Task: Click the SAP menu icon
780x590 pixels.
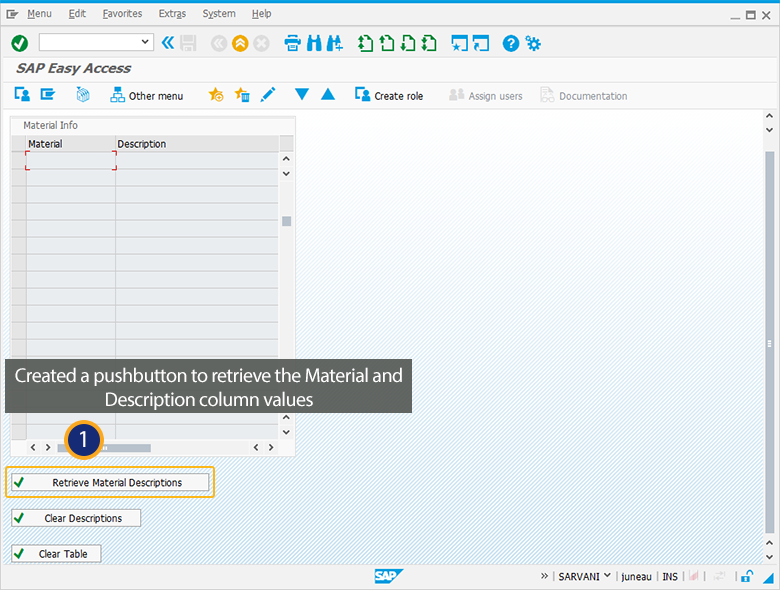Action: click(48, 94)
